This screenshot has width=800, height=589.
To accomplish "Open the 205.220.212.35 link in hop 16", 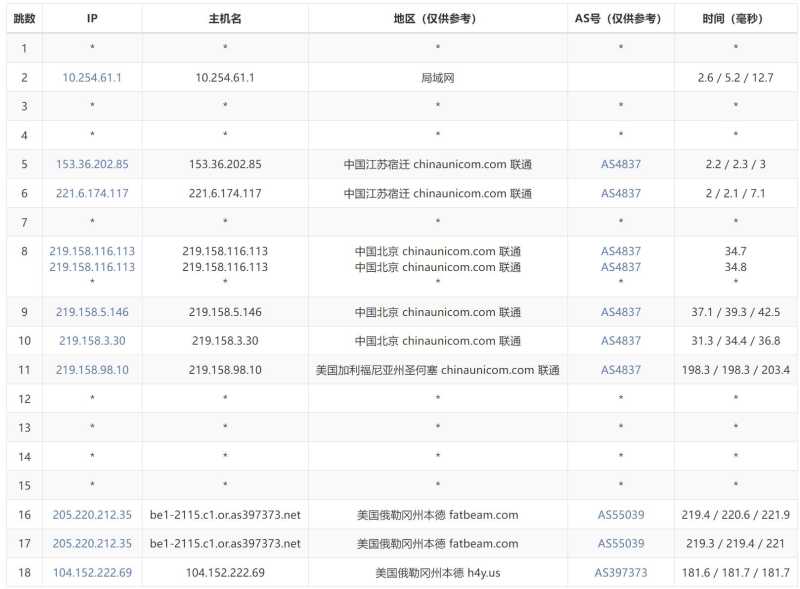I will (x=91, y=514).
